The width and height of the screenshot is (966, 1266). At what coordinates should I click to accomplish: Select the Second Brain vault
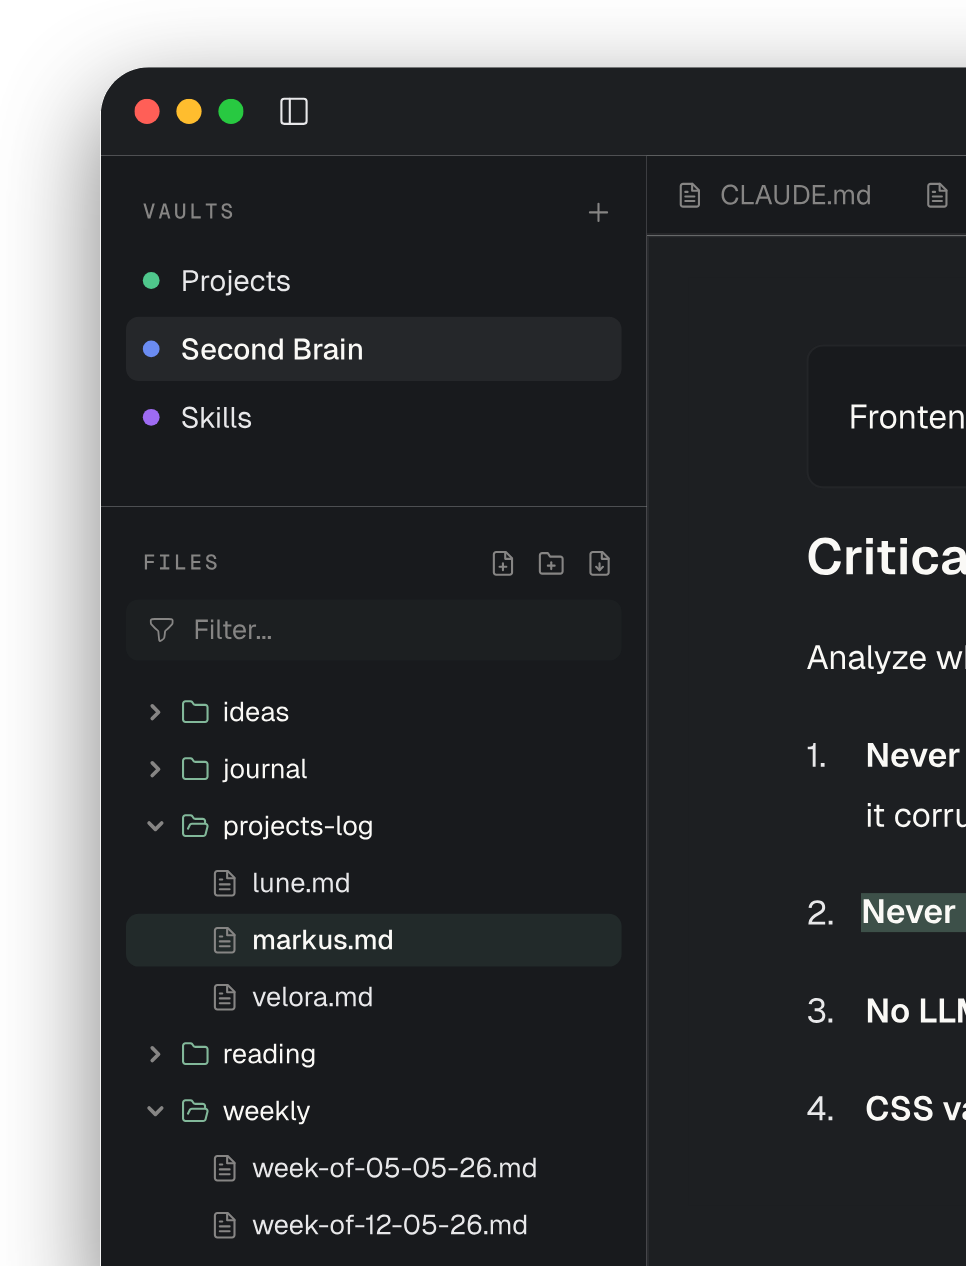(x=373, y=349)
